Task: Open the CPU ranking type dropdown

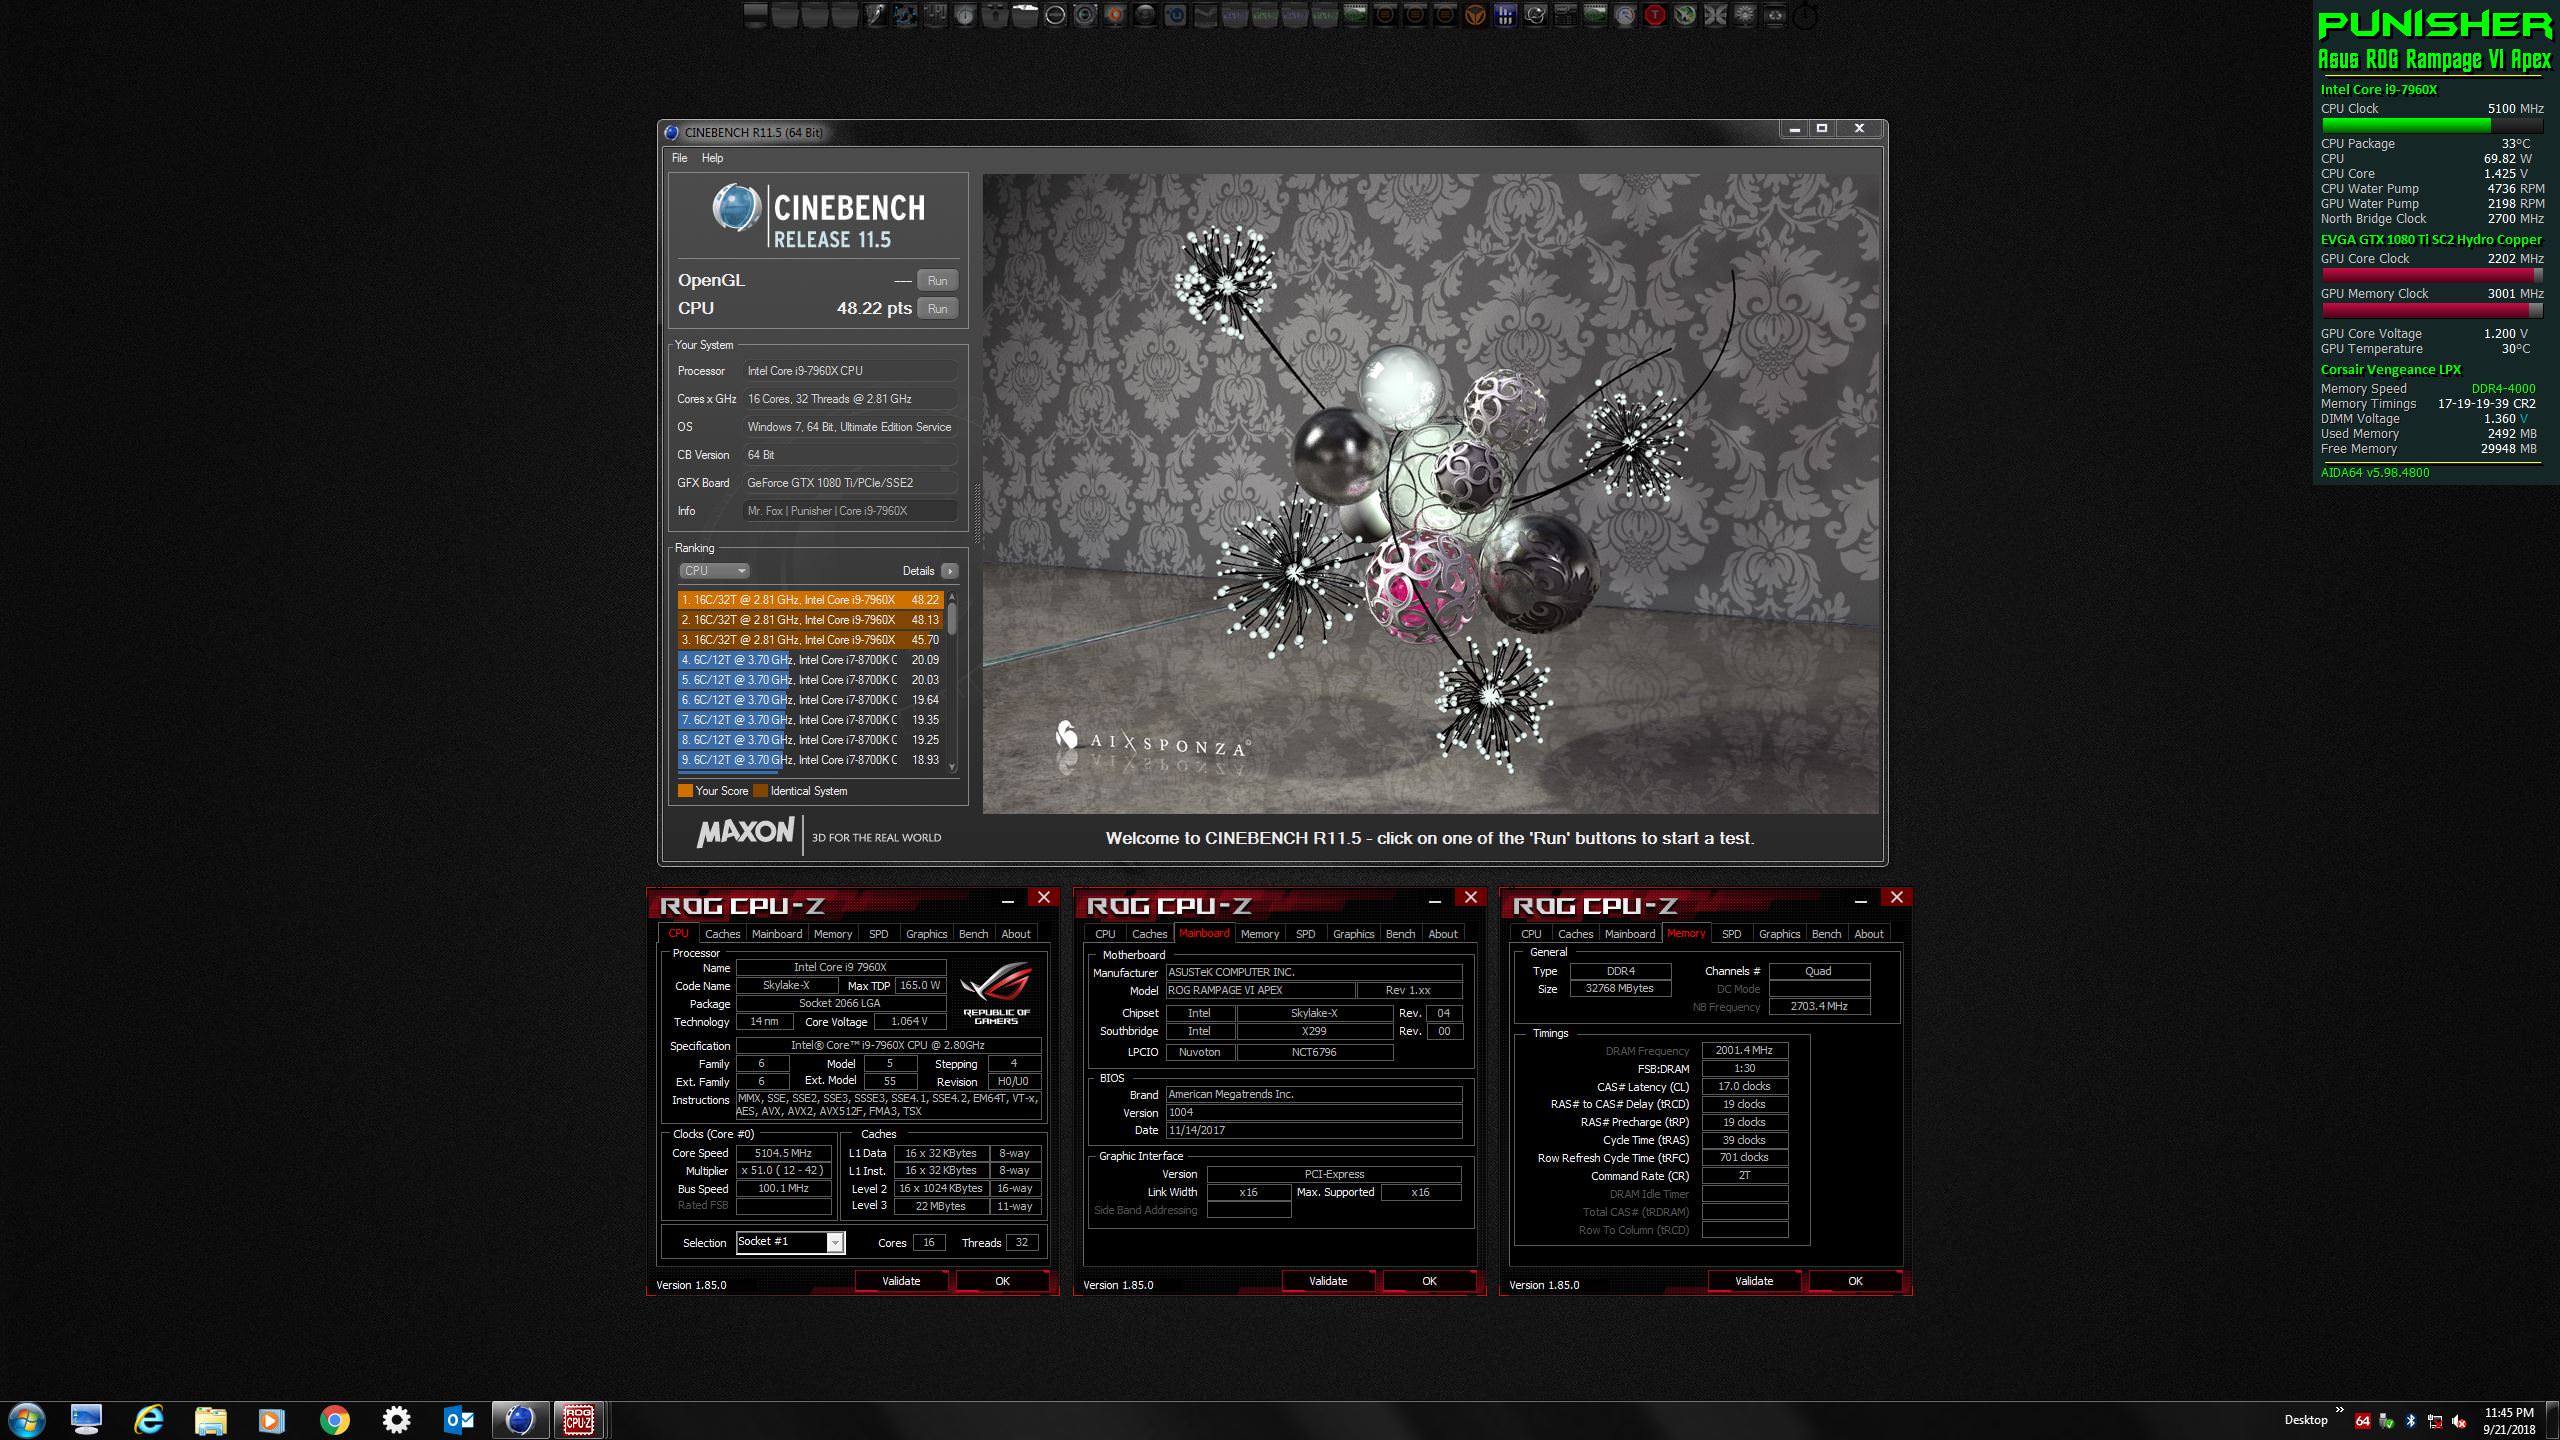Action: 714,571
